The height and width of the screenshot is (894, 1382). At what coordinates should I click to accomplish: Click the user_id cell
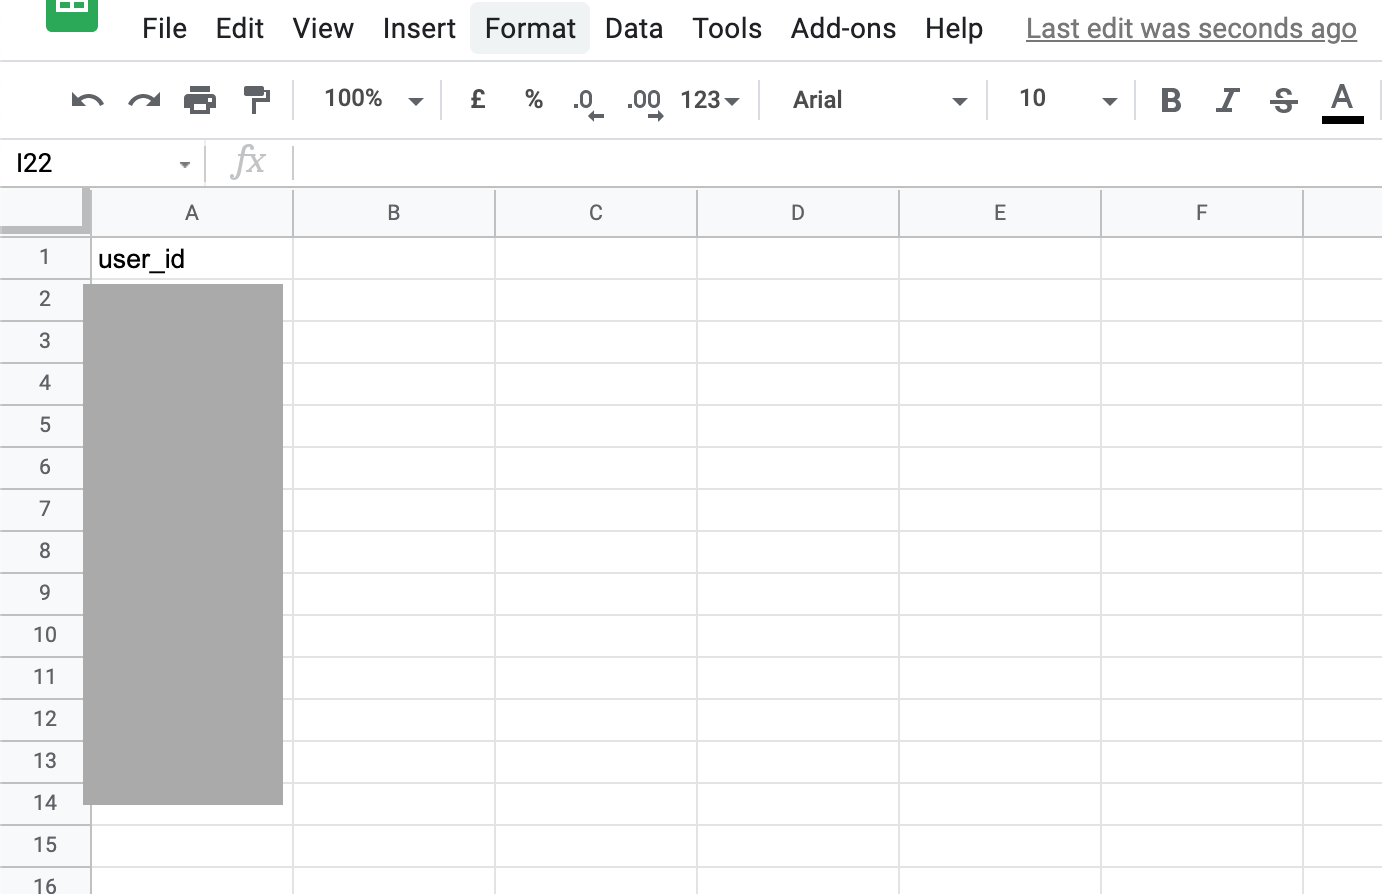pos(192,259)
